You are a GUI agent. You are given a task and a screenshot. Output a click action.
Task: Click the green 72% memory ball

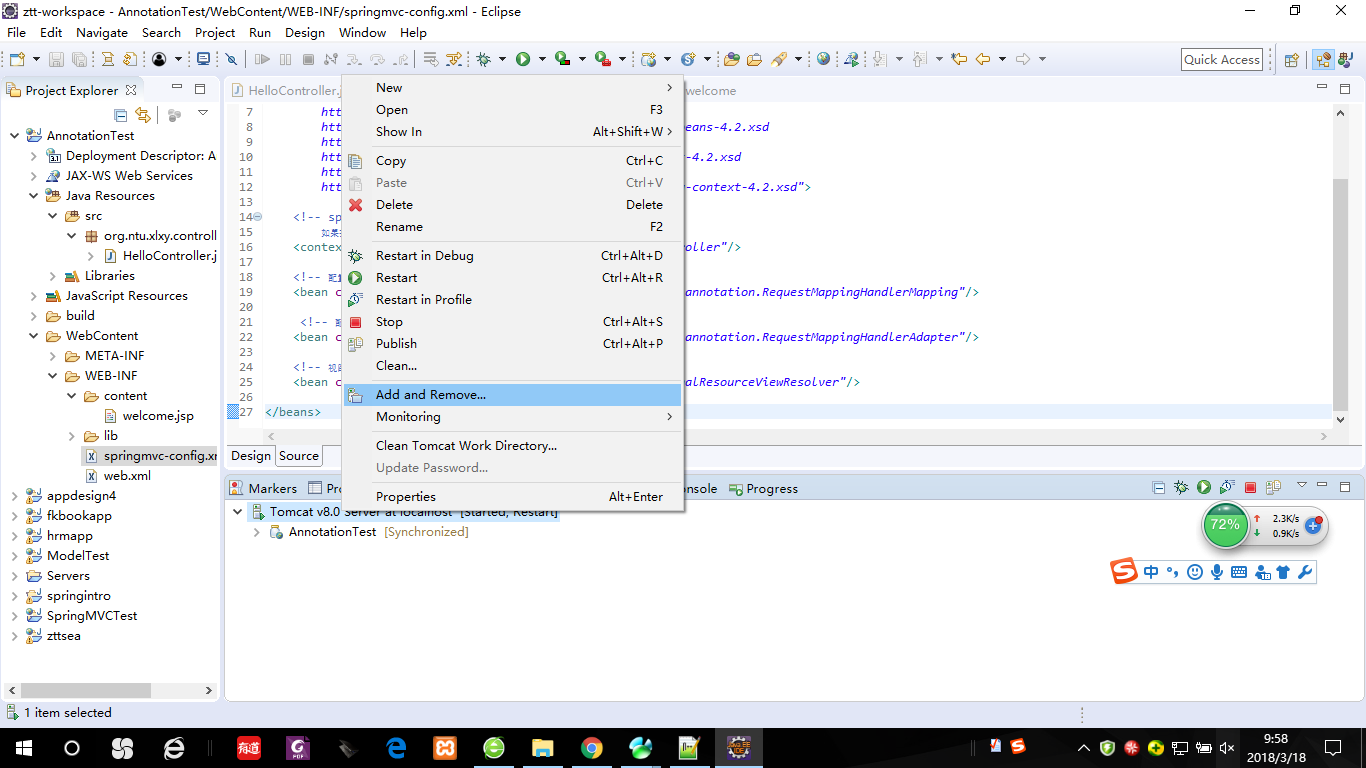tap(1225, 525)
